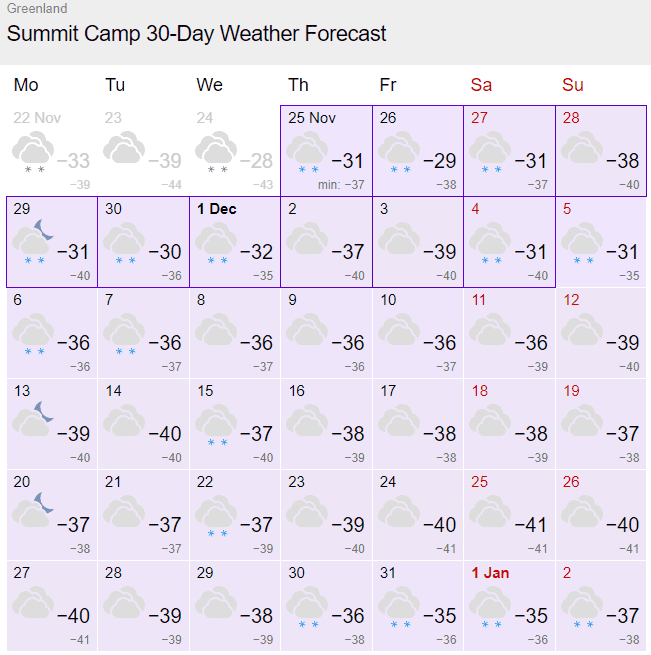Open the Greenland breadcrumb link
Screen dimensions: 651x655
pyautogui.click(x=37, y=8)
